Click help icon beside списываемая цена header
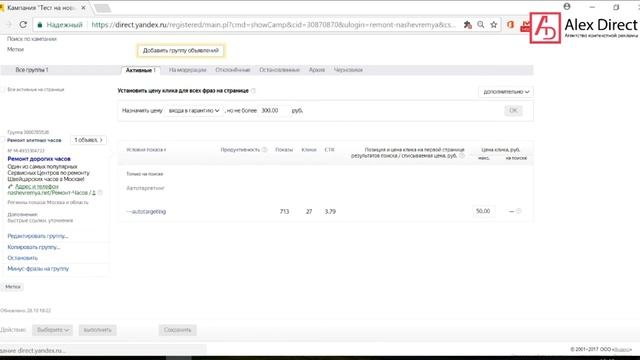 click(x=462, y=156)
